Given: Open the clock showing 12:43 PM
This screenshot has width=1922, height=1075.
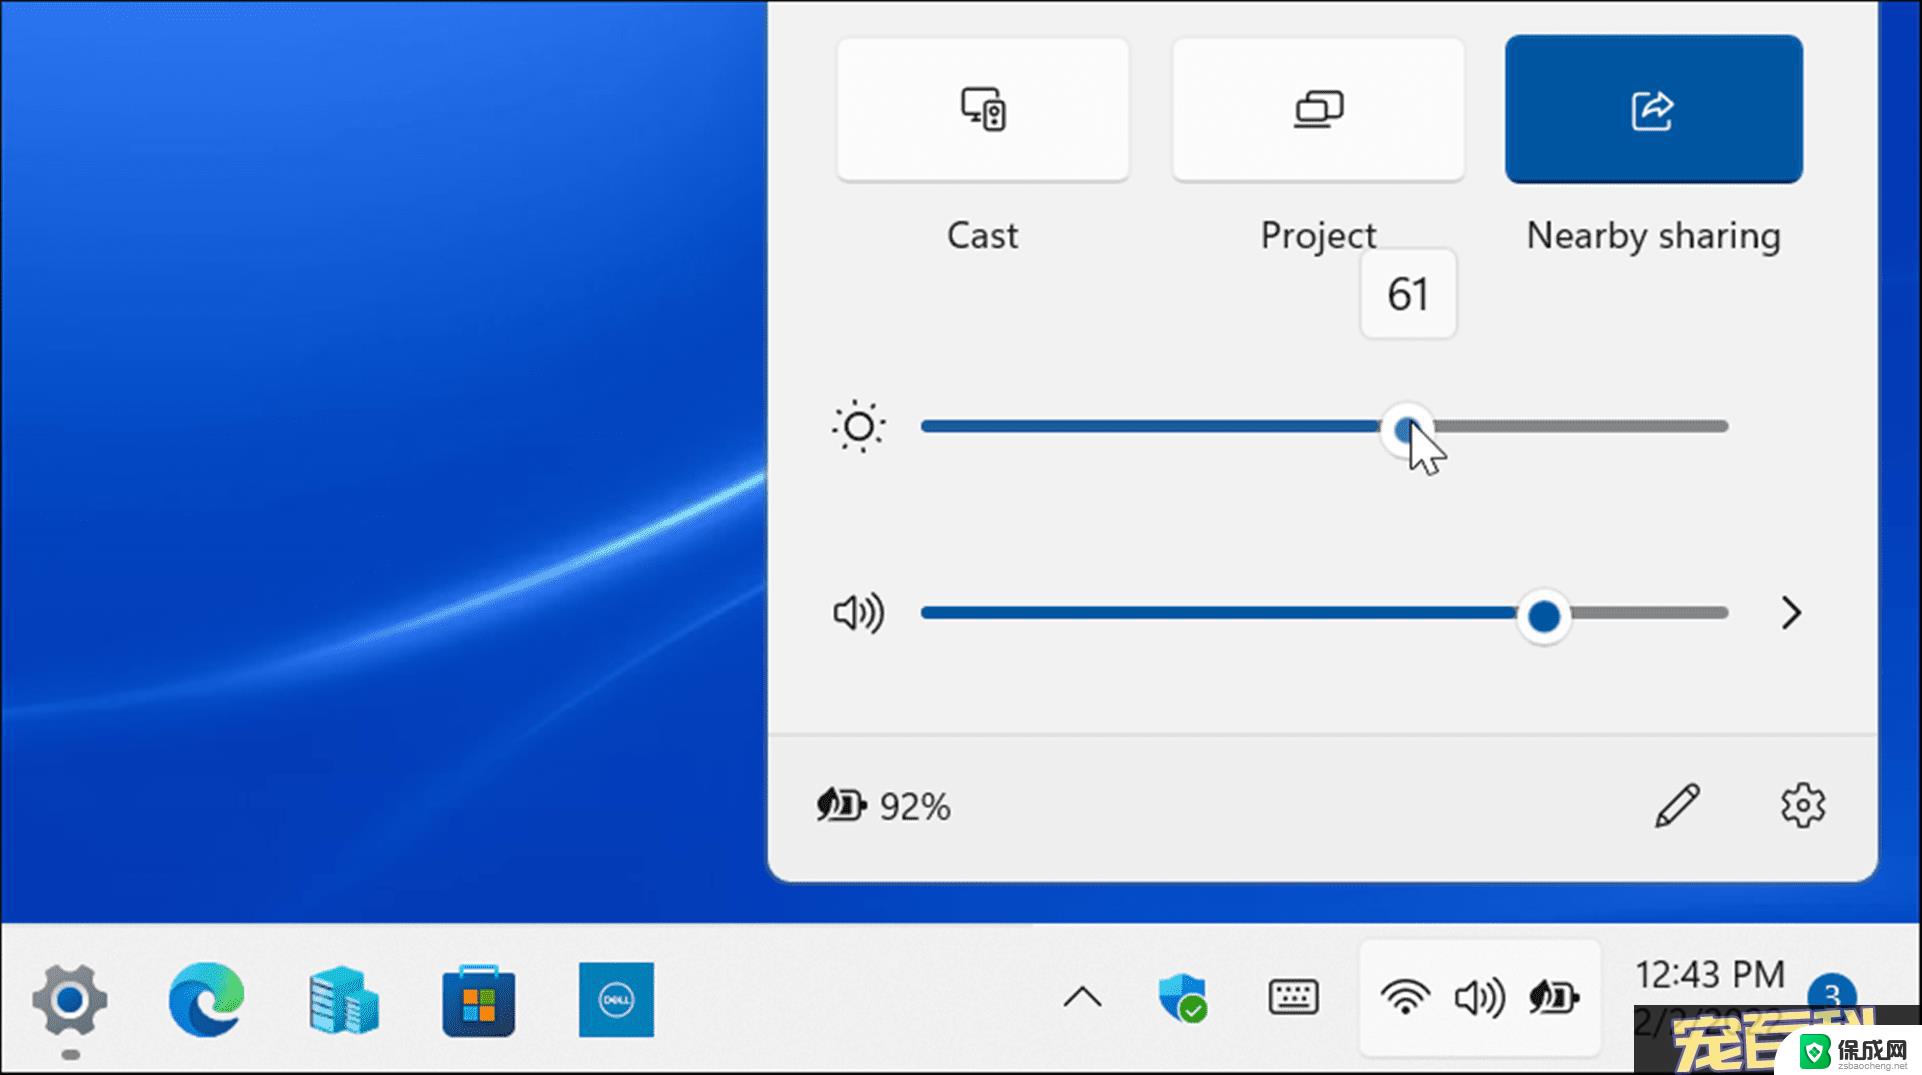Looking at the screenshot, I should [x=1710, y=975].
